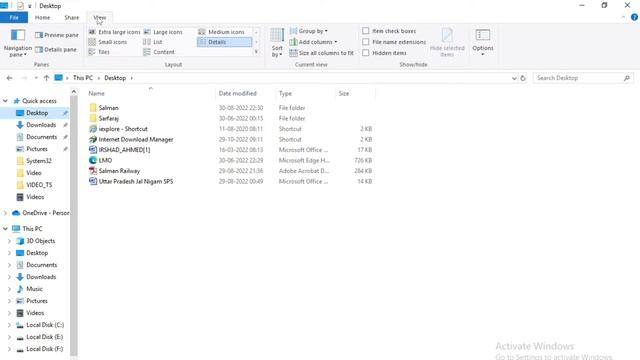The width and height of the screenshot is (640, 360).
Task: Select the Salman folder
Action: coord(109,108)
